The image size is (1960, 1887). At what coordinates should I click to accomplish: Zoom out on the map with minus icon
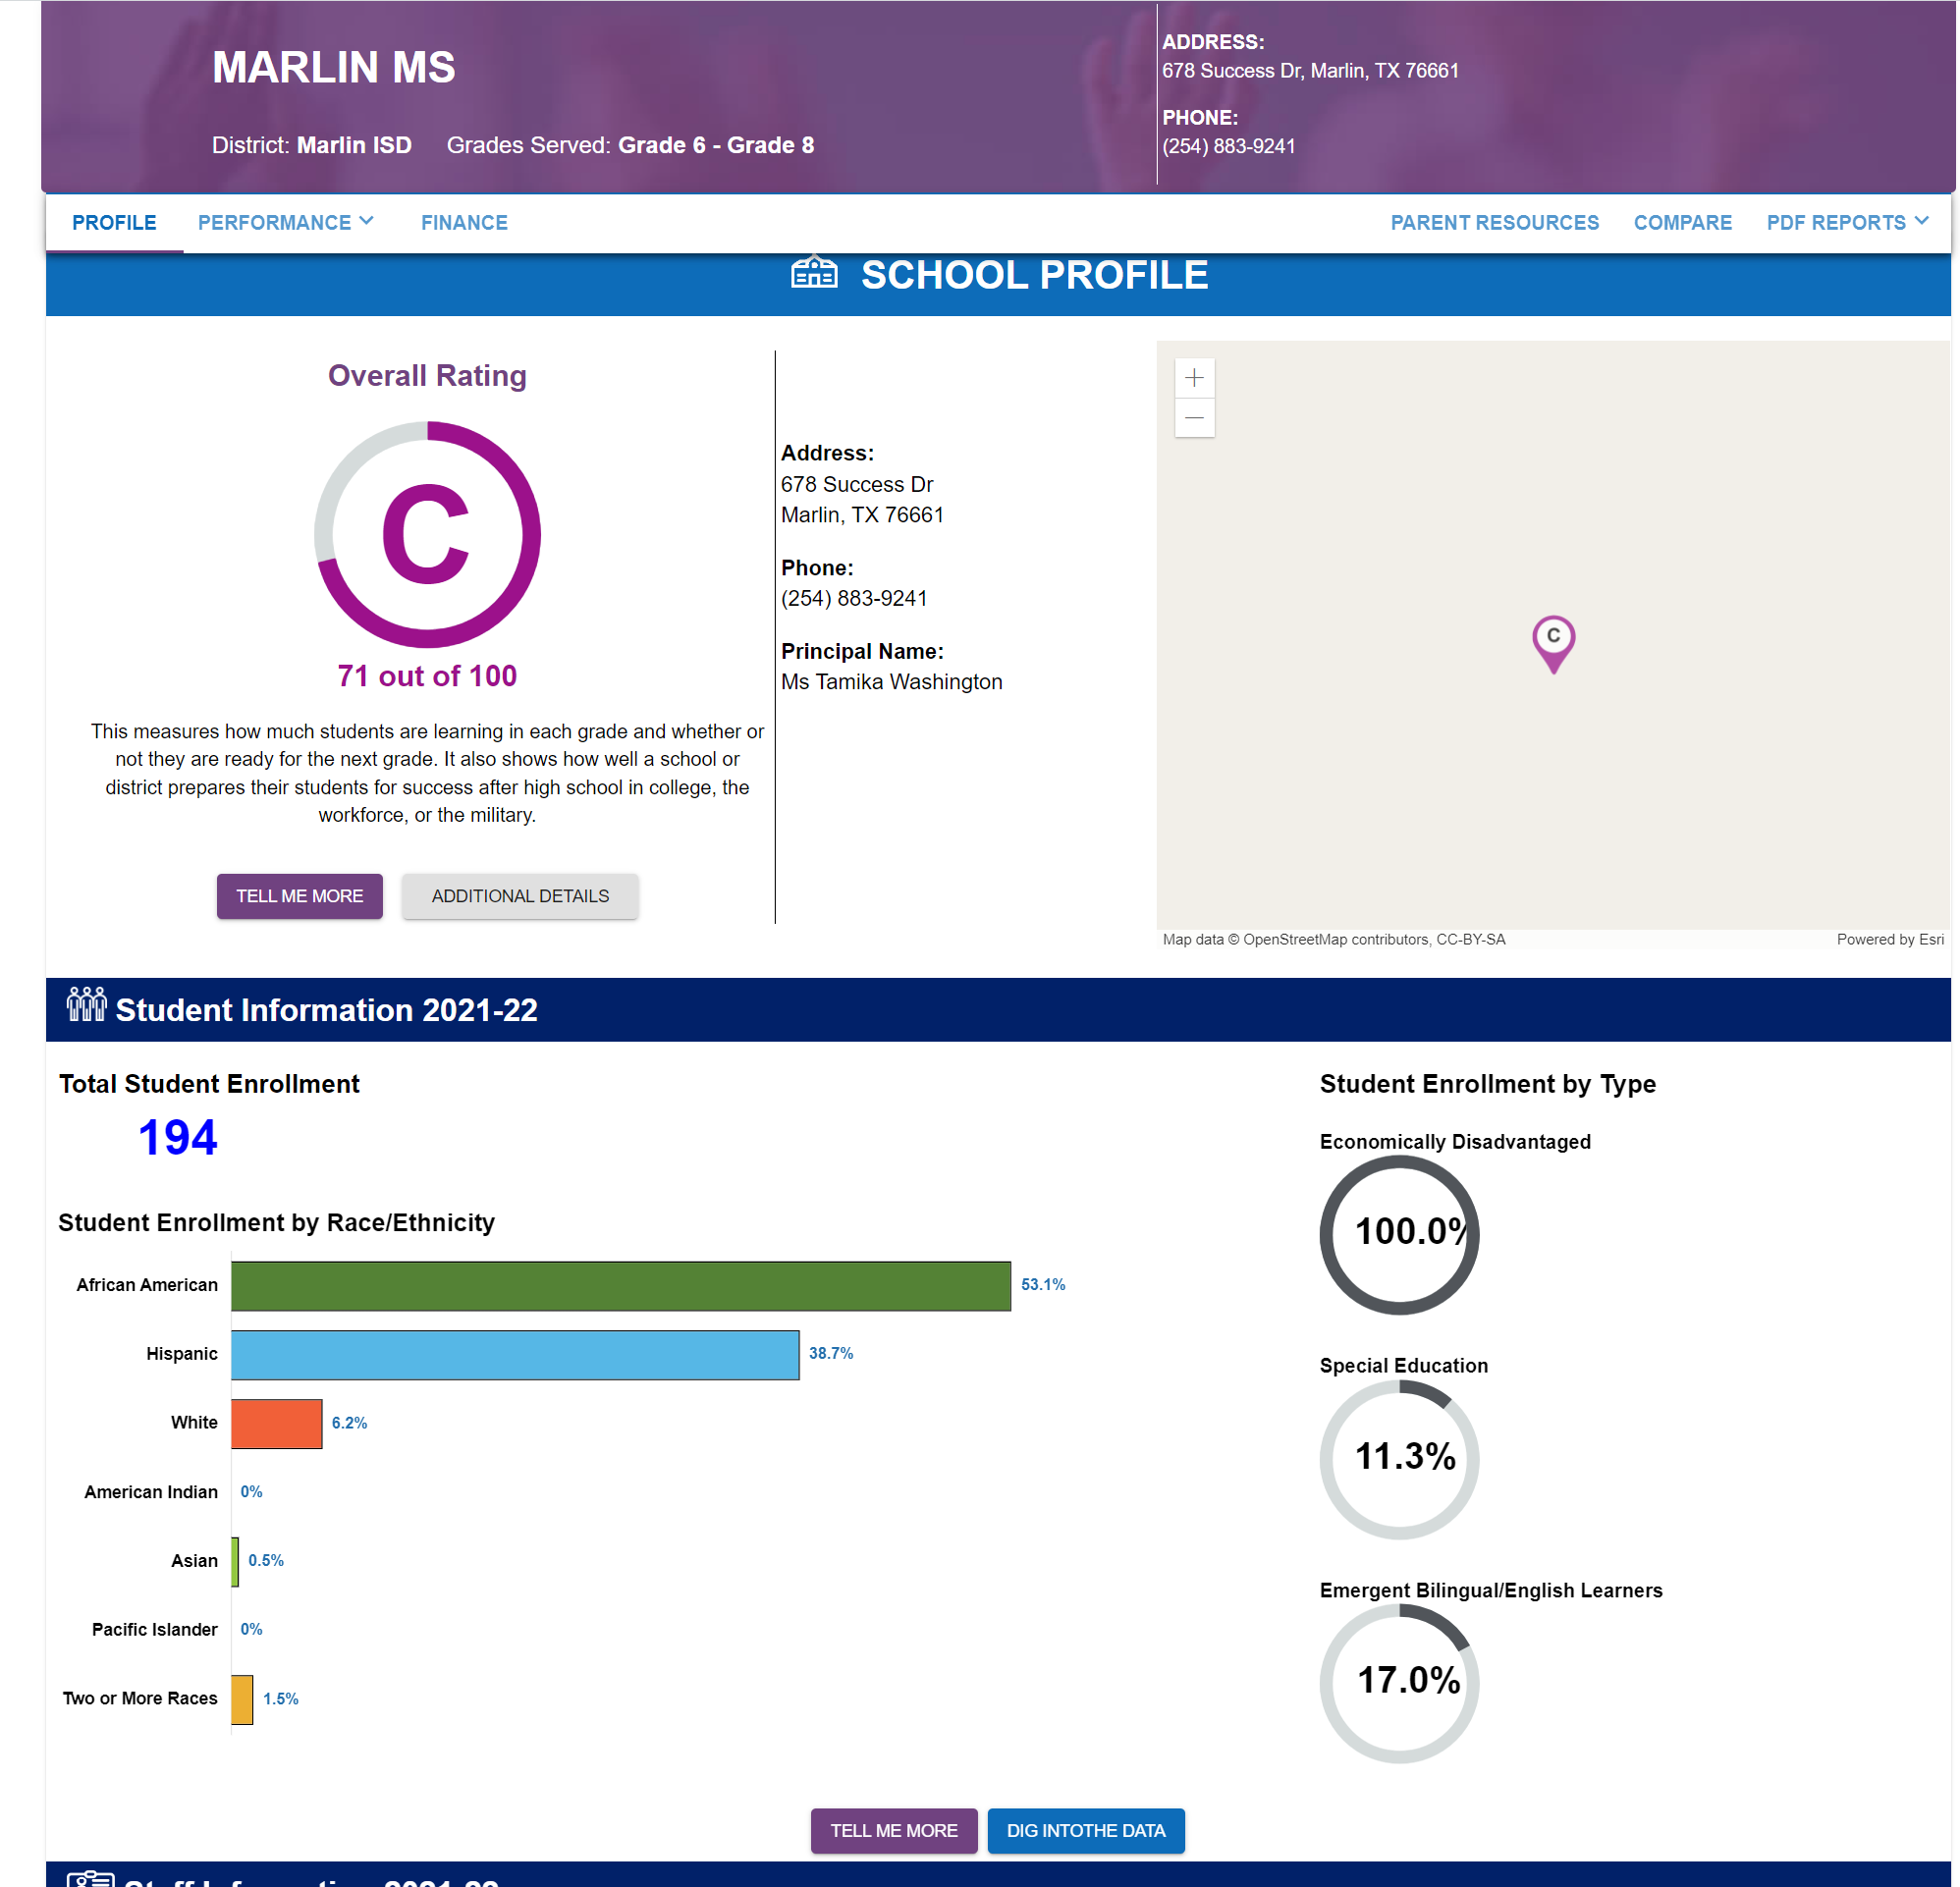coord(1194,417)
